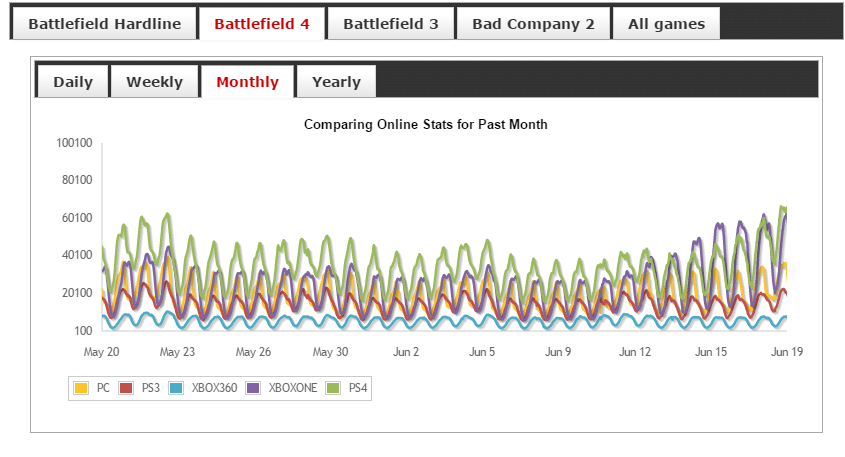Switch to the Battlefield 3 tab
This screenshot has height=457, width=845.
click(391, 24)
